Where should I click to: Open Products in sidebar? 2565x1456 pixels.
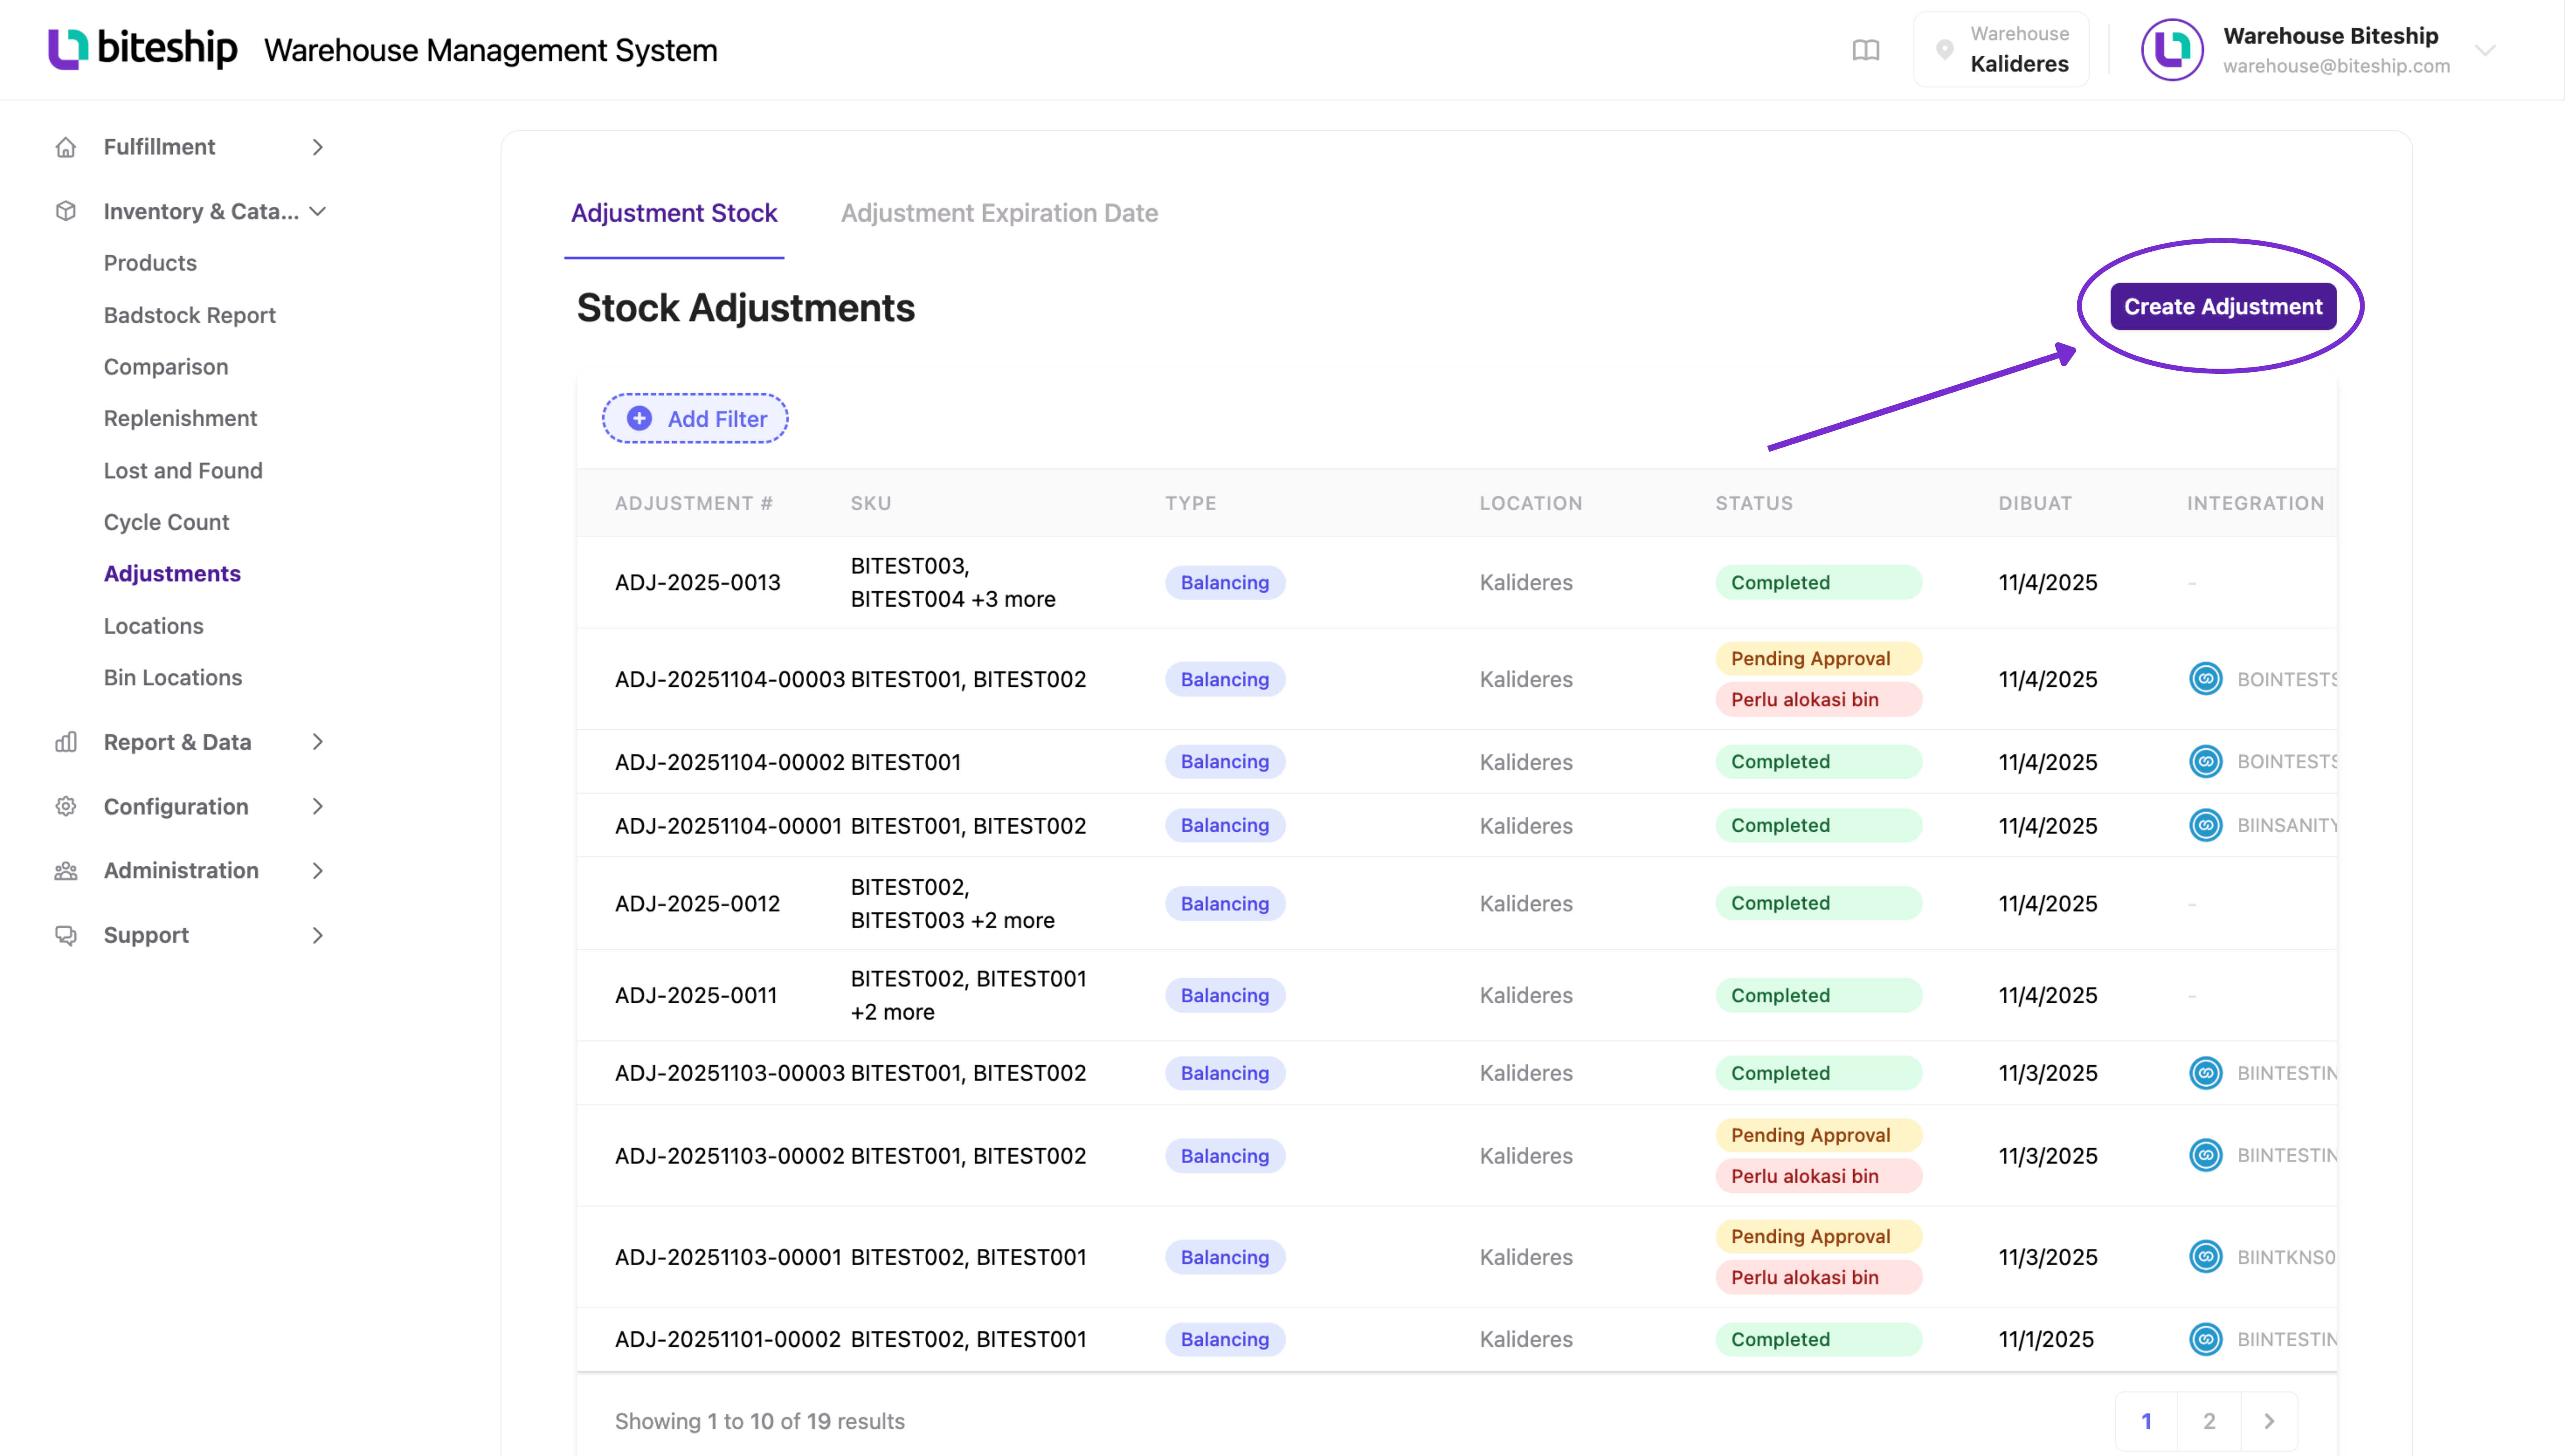pyautogui.click(x=150, y=263)
